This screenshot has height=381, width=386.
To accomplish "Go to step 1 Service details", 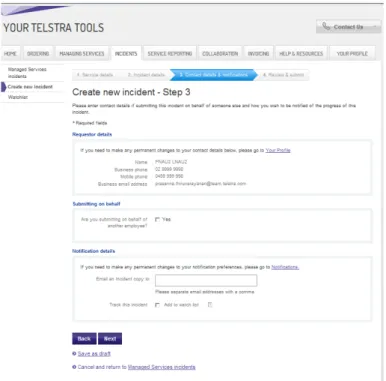I will (x=95, y=75).
